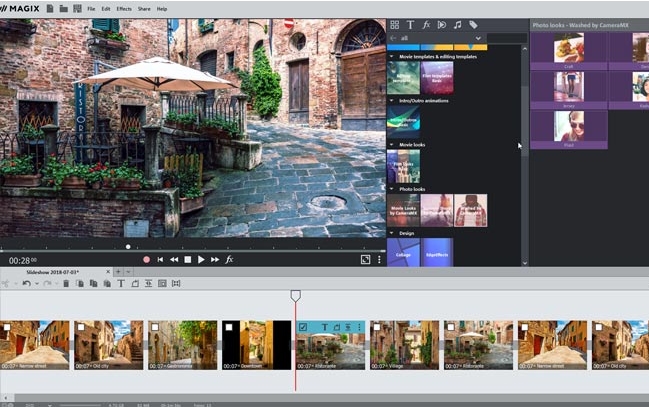Open the Edit menu
The height and width of the screenshot is (407, 649).
[x=106, y=9]
